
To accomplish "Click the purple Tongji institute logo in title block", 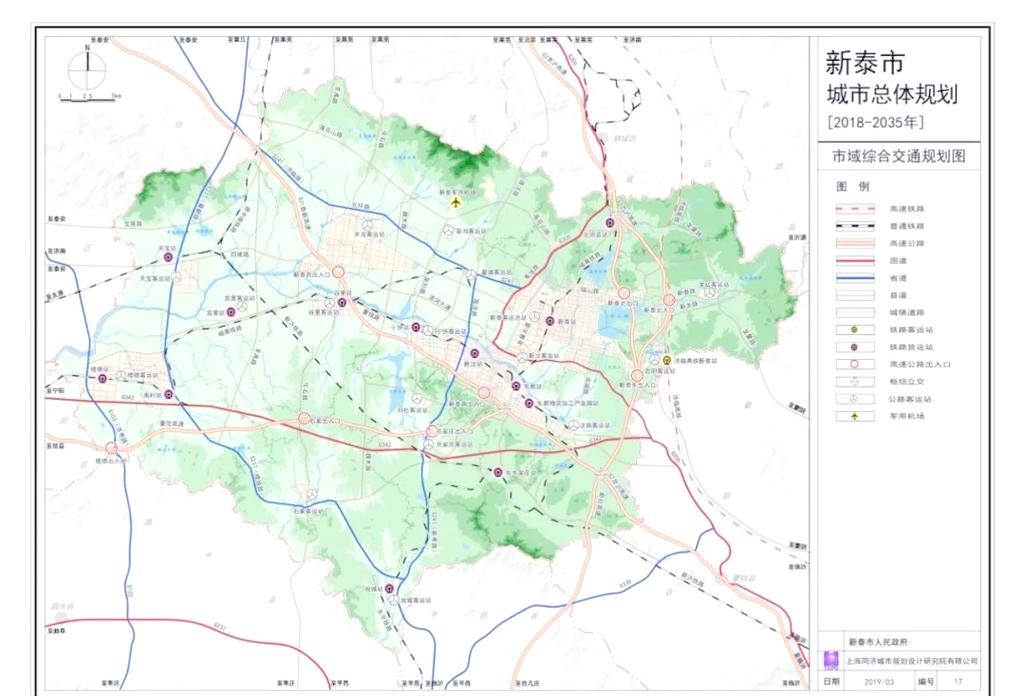I will [x=831, y=659].
